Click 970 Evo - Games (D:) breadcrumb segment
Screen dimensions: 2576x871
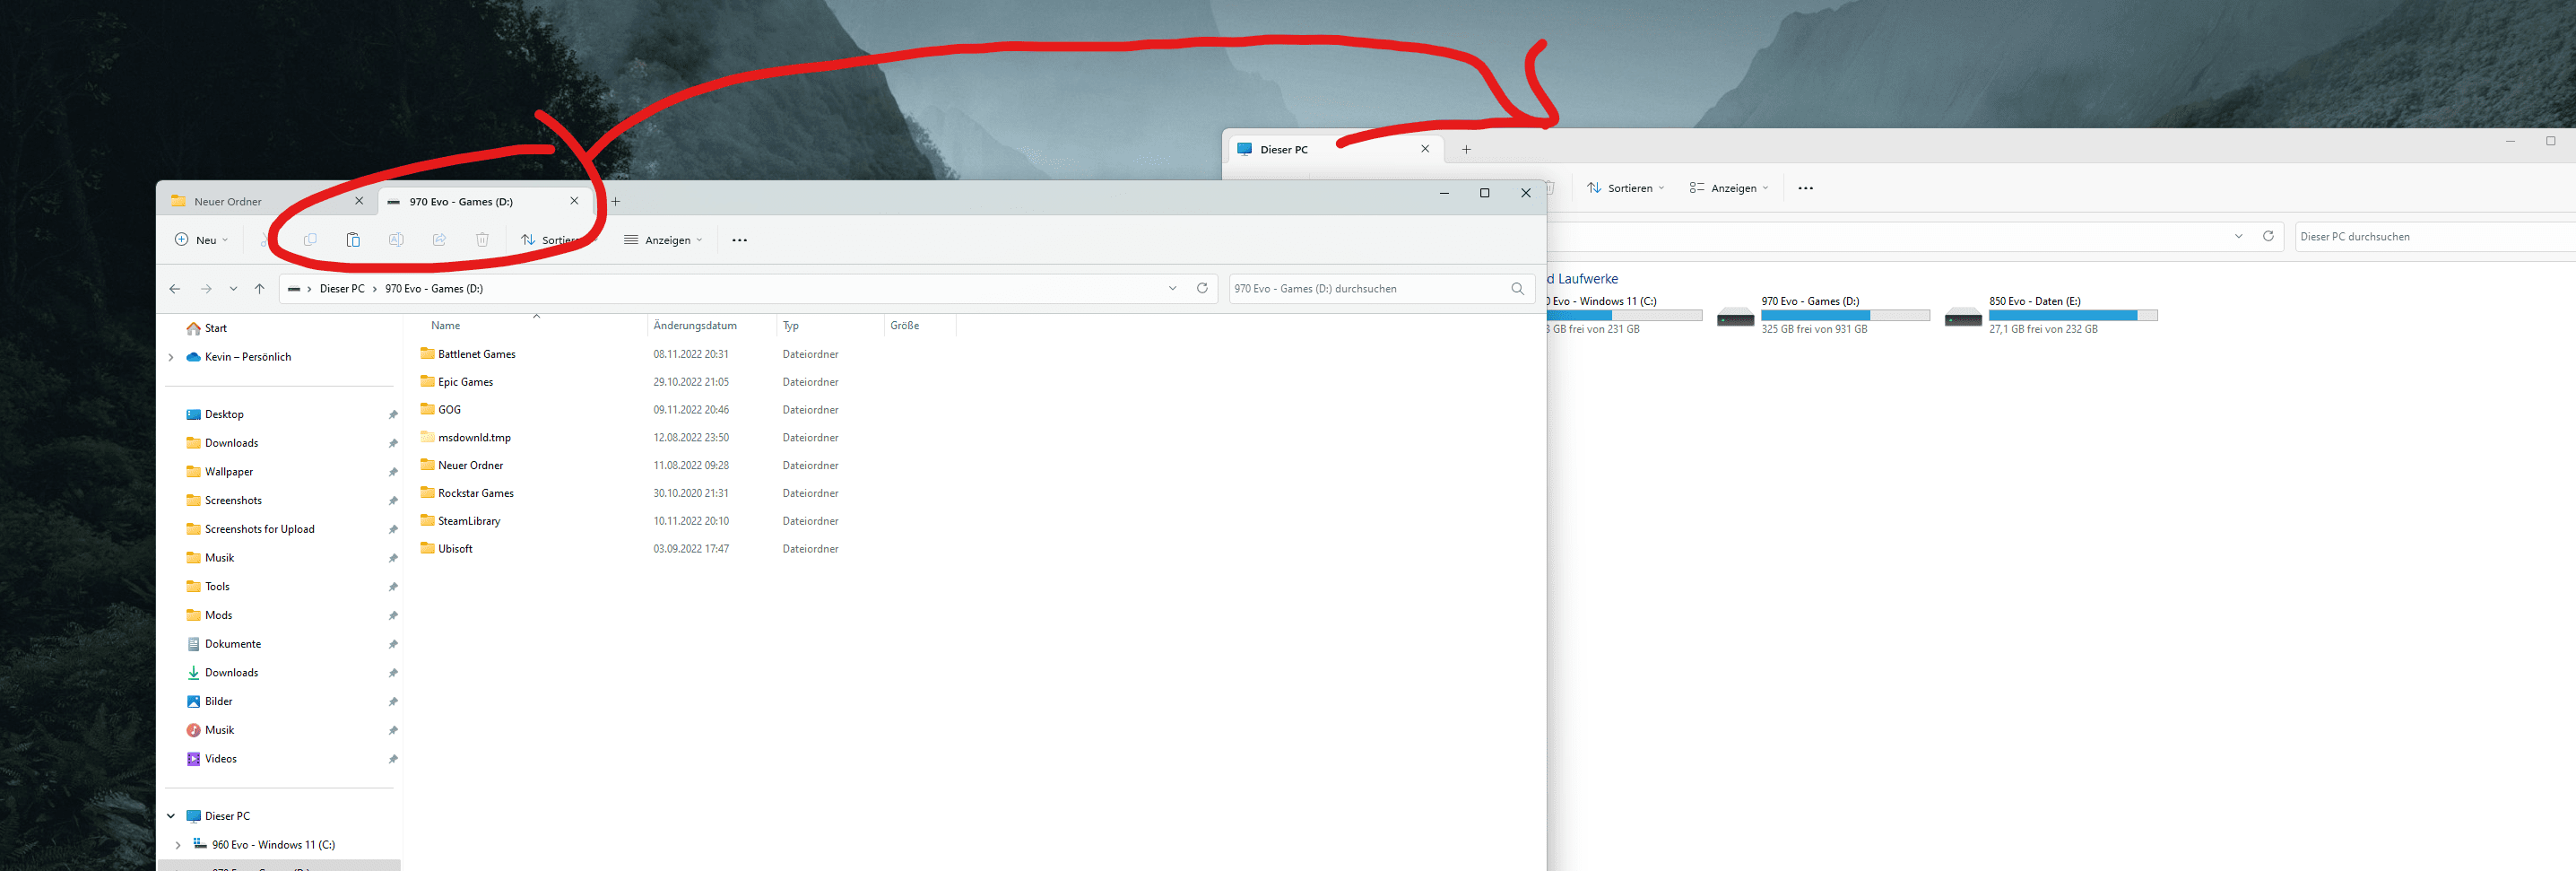click(x=434, y=289)
